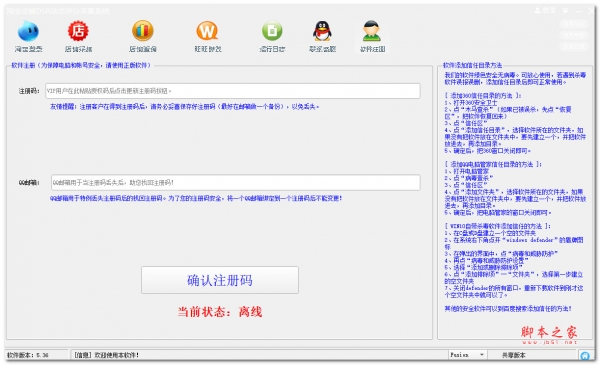Click the WIN10自带杀毒软件 heading text
600x365 pixels.
click(x=497, y=226)
